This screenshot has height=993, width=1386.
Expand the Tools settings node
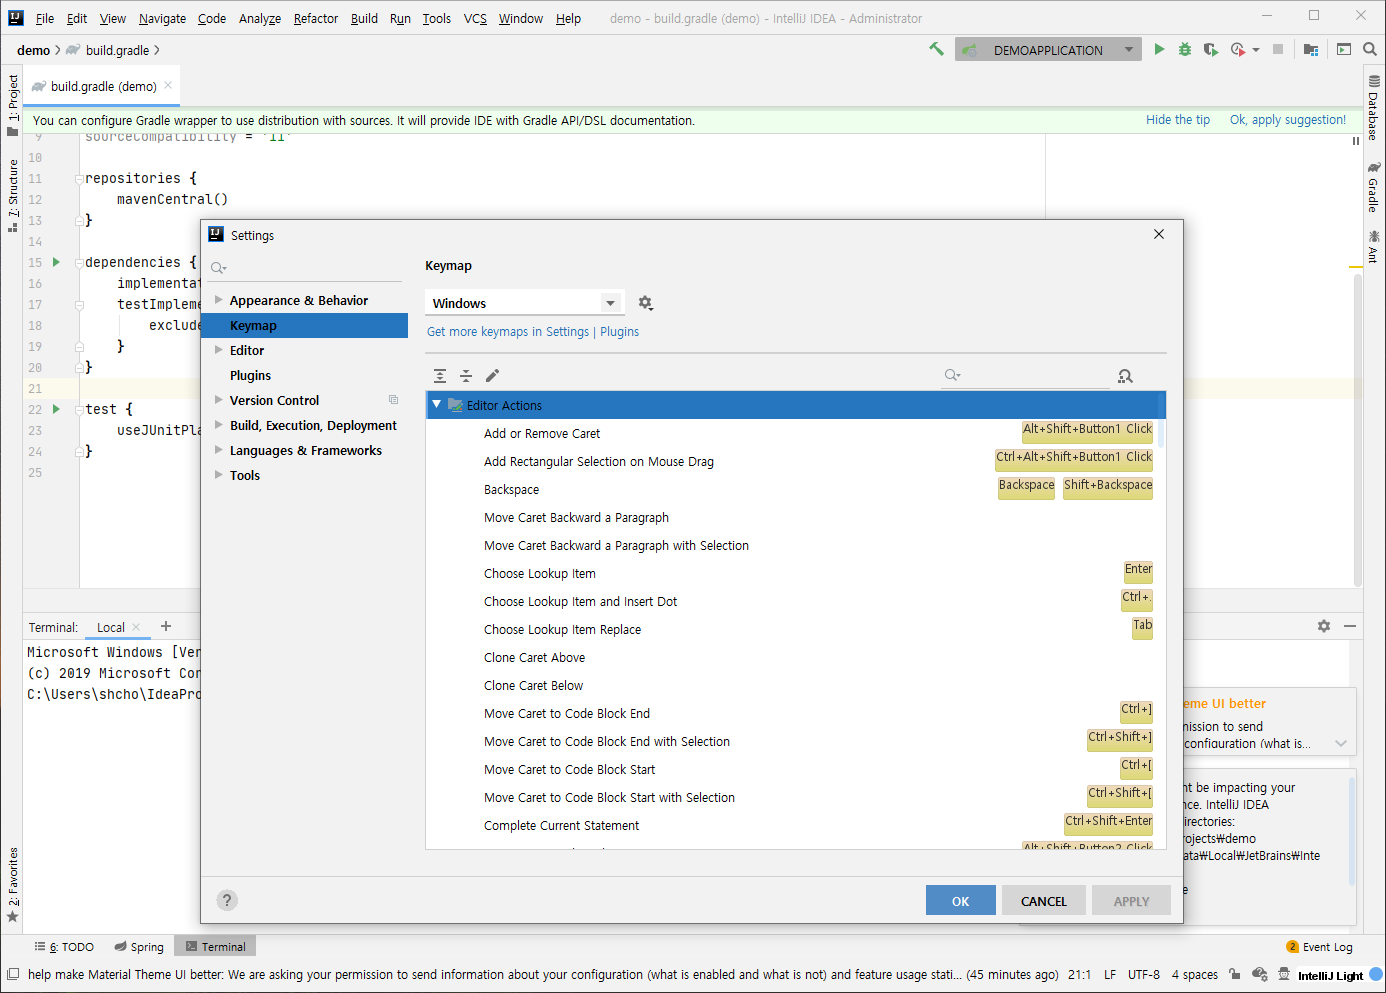[219, 474]
